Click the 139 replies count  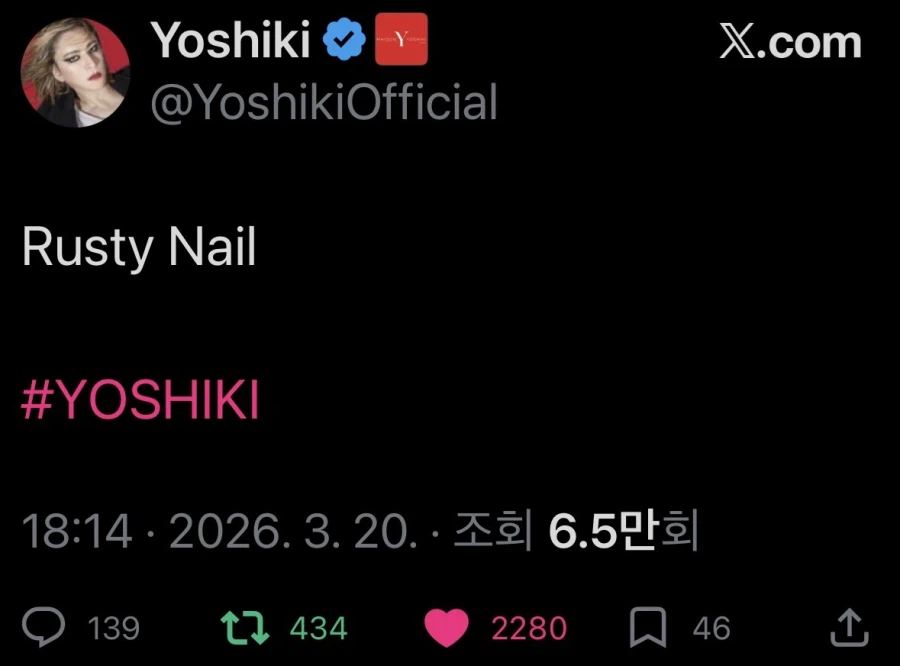(114, 629)
